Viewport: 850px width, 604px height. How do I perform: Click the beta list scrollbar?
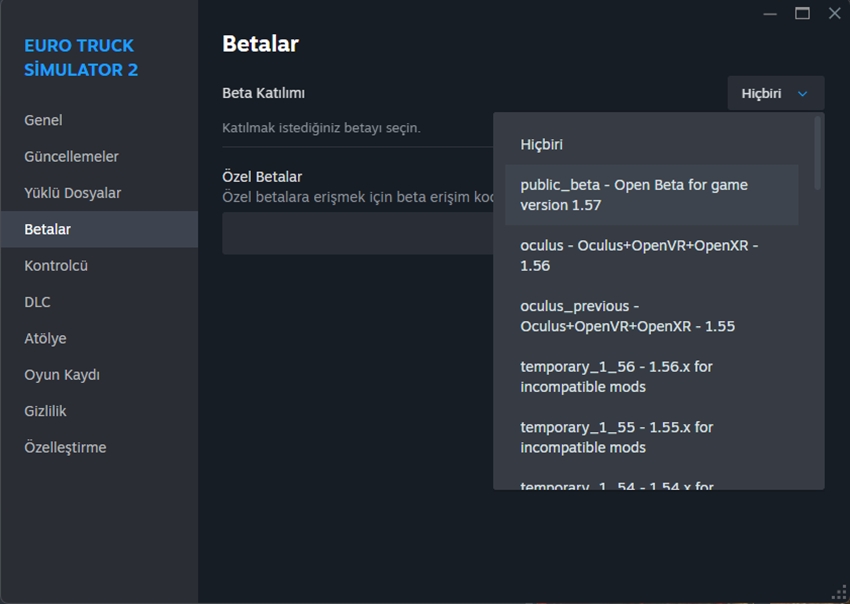tap(818, 152)
